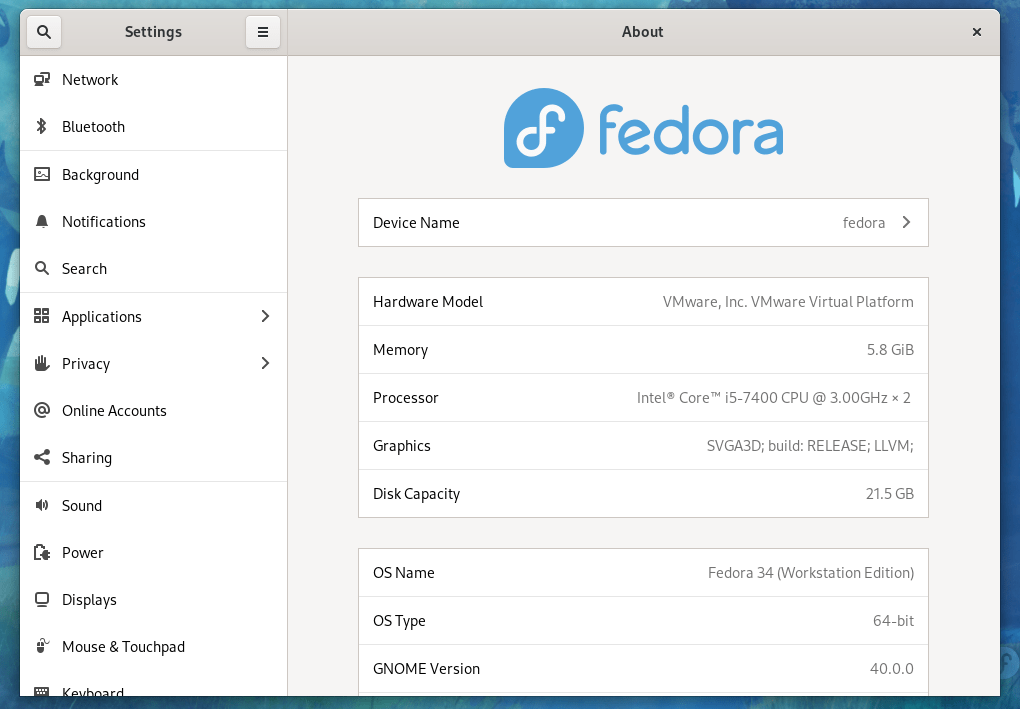
Task: Select the Background settings icon
Action: [x=42, y=174]
